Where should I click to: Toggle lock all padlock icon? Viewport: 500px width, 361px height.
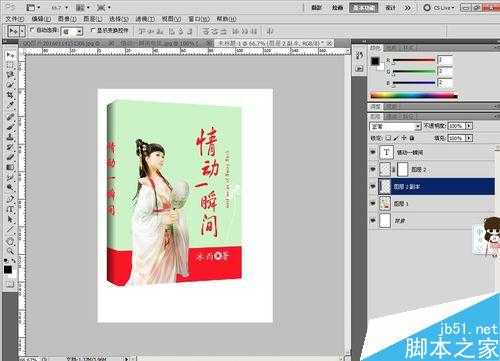tap(412, 138)
